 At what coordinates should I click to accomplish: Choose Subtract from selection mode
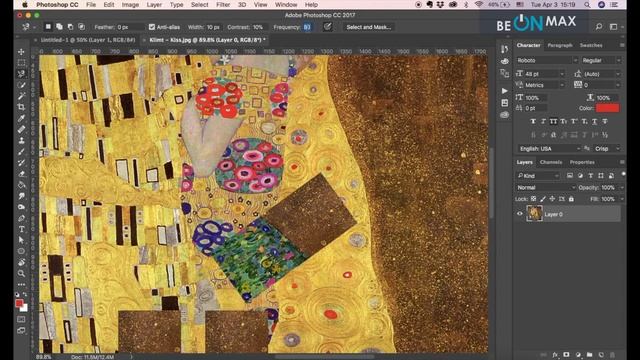coord(70,27)
